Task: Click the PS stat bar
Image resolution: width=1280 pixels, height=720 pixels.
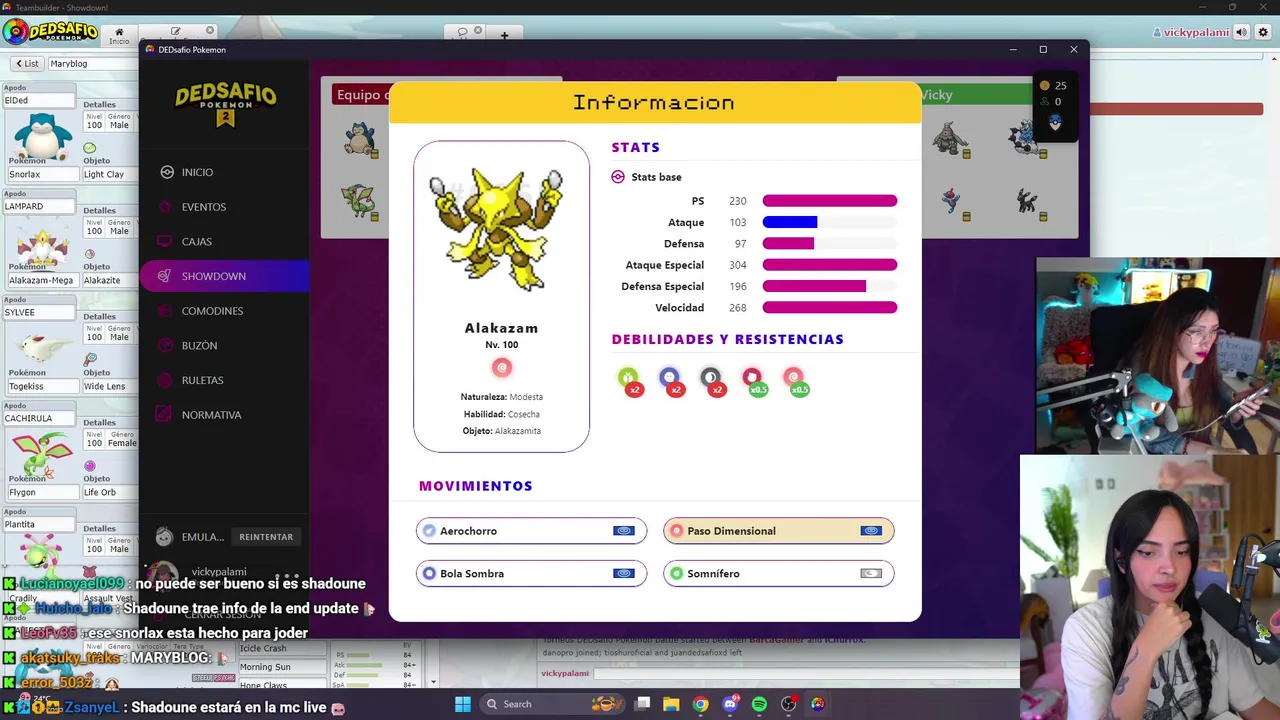Action: (x=830, y=201)
